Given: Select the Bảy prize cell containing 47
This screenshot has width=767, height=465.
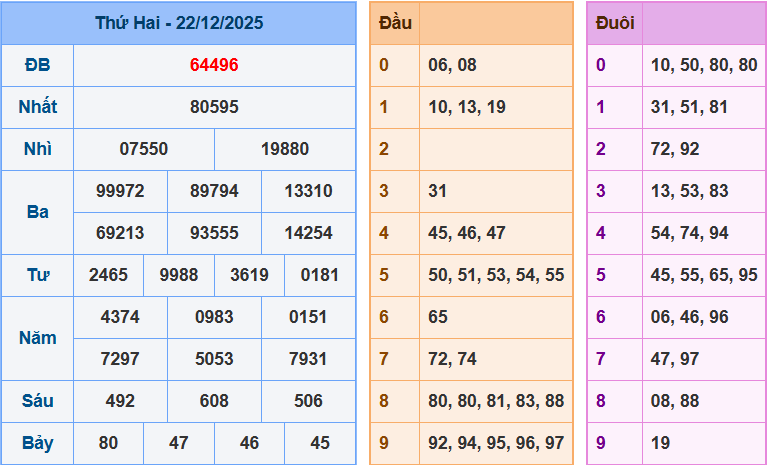Looking at the screenshot, I should click(179, 443).
